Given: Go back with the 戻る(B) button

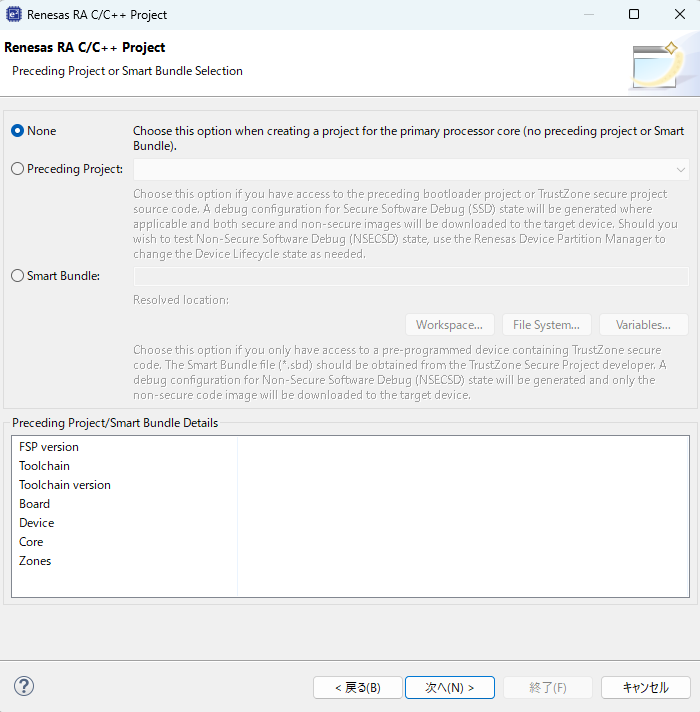Looking at the screenshot, I should click(358, 687).
